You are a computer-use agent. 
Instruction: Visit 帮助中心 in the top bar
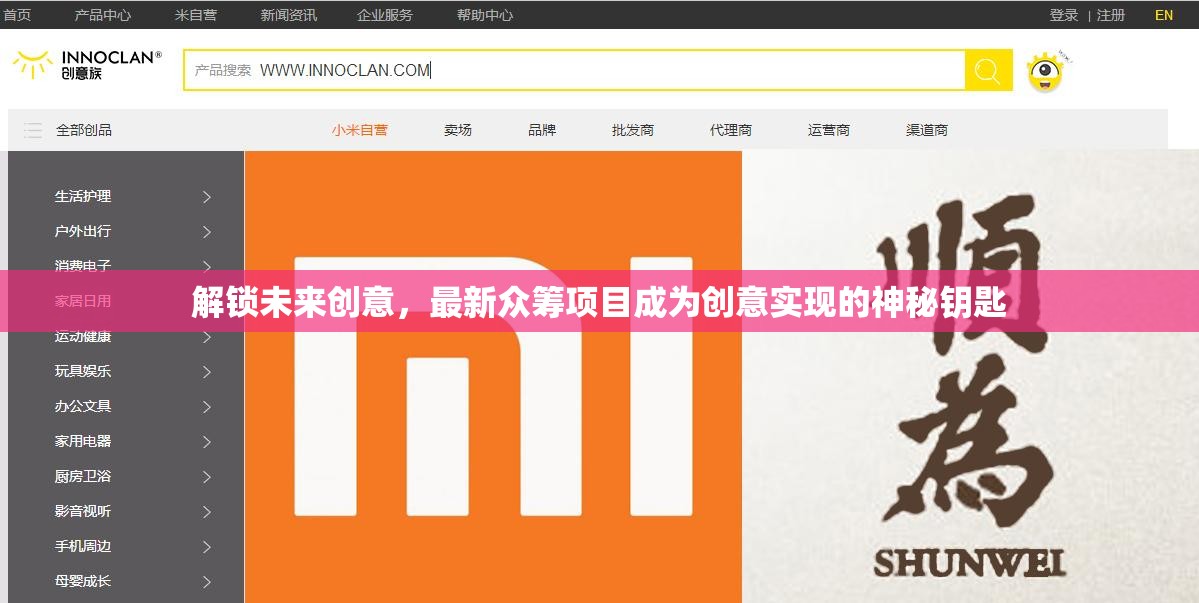[485, 15]
